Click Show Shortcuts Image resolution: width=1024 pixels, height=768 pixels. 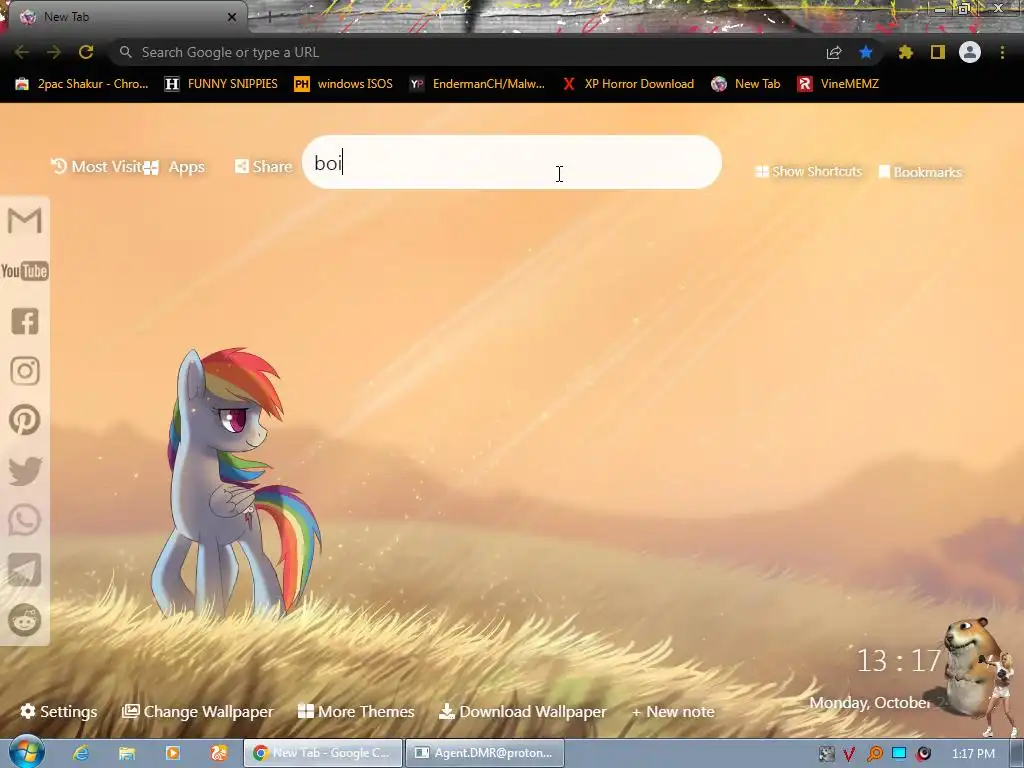(808, 171)
